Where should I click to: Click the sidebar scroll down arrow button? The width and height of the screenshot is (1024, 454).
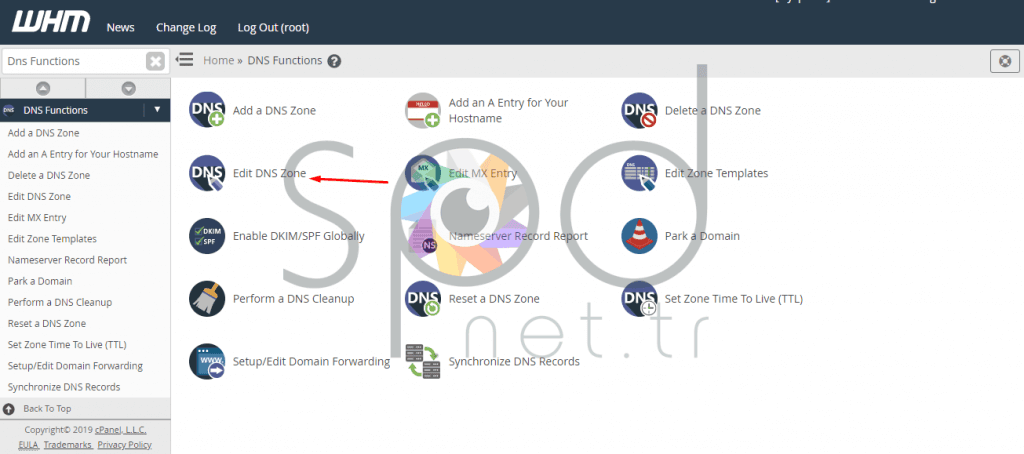click(129, 88)
